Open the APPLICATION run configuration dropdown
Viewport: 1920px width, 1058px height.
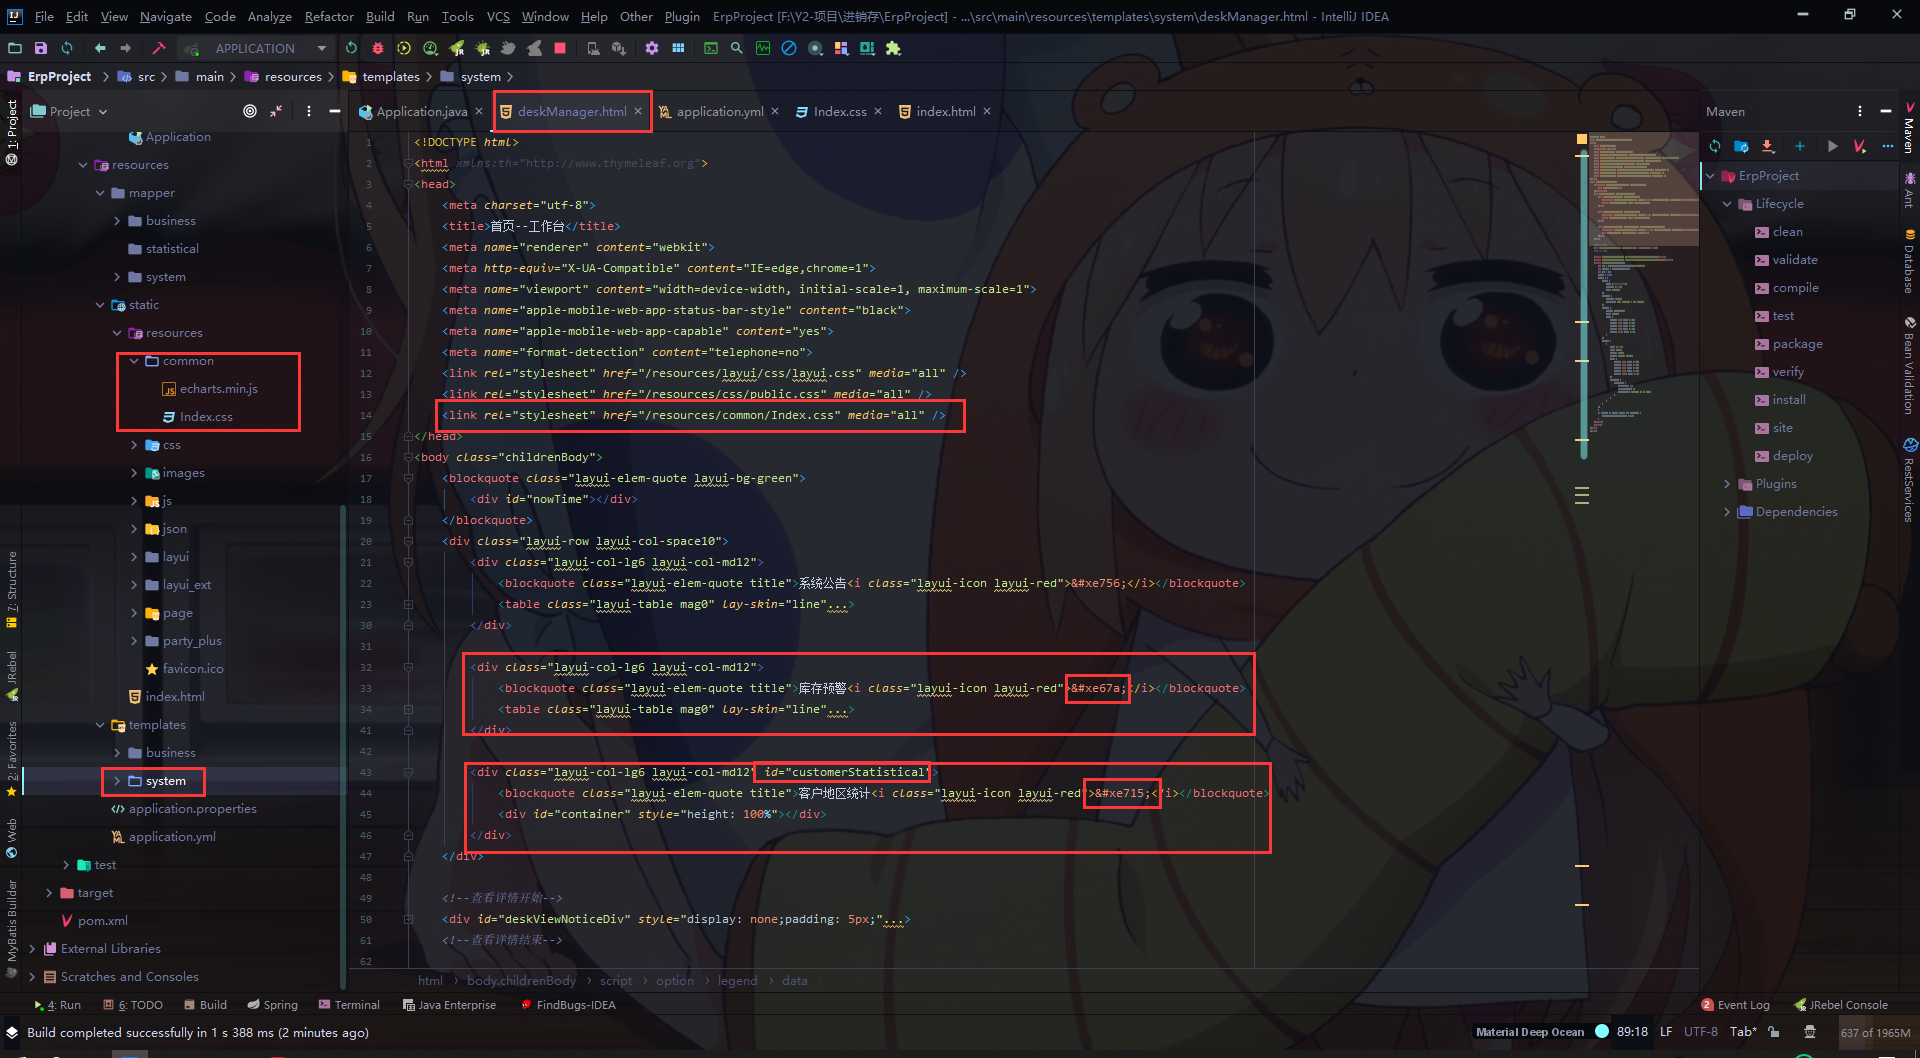(x=257, y=48)
